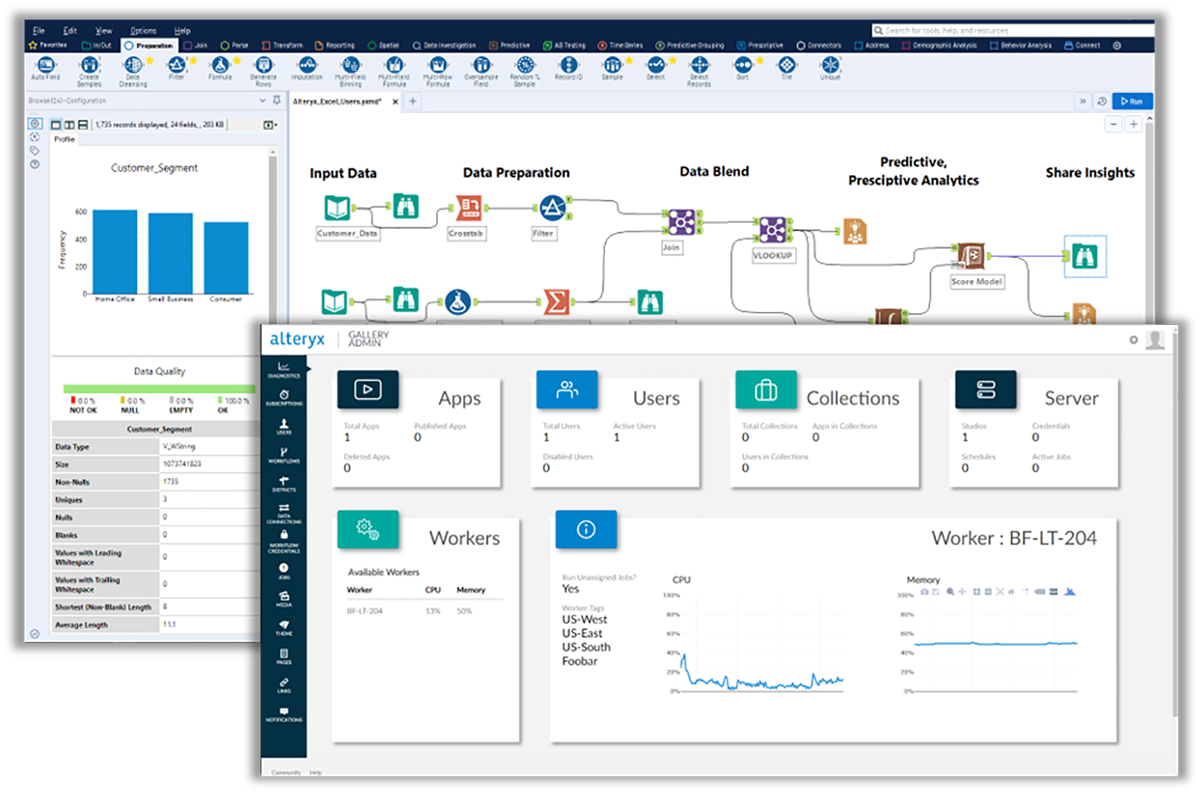Click the Run button
The width and height of the screenshot is (1200, 794).
click(1131, 101)
